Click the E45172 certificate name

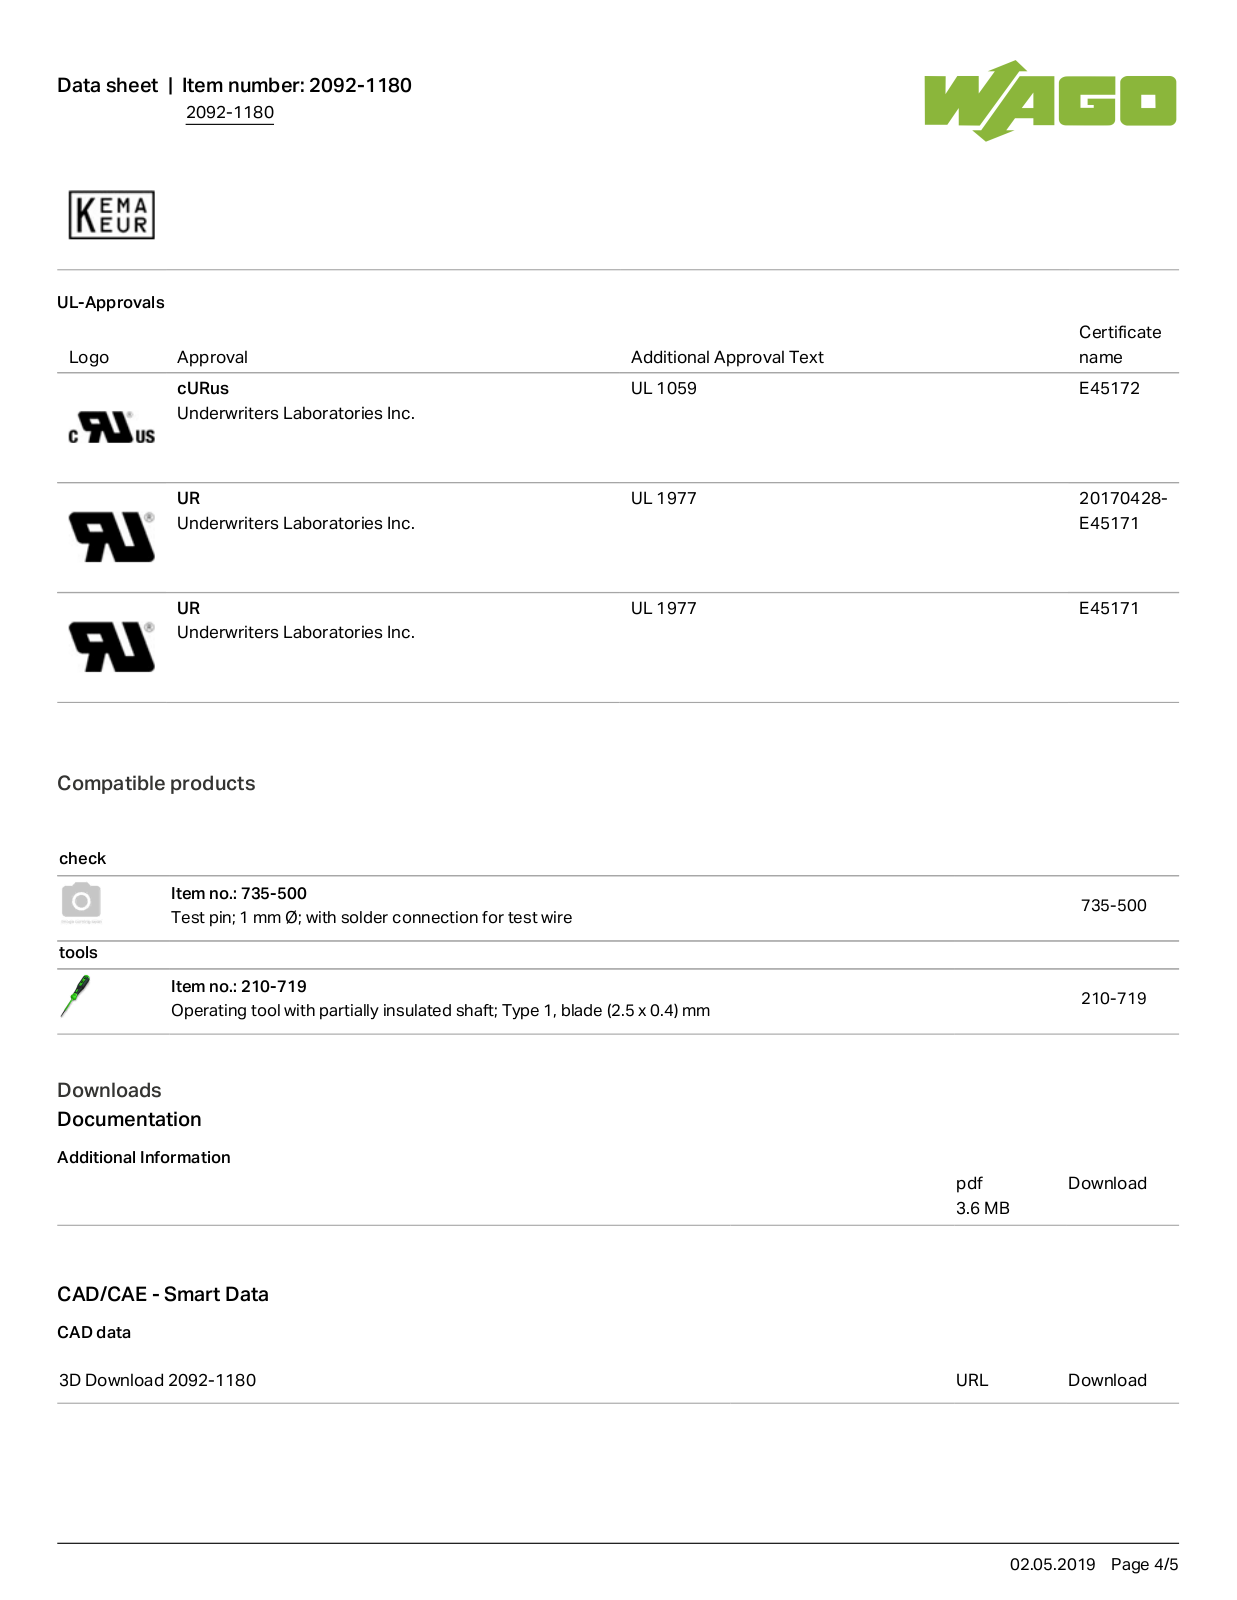click(x=1109, y=389)
